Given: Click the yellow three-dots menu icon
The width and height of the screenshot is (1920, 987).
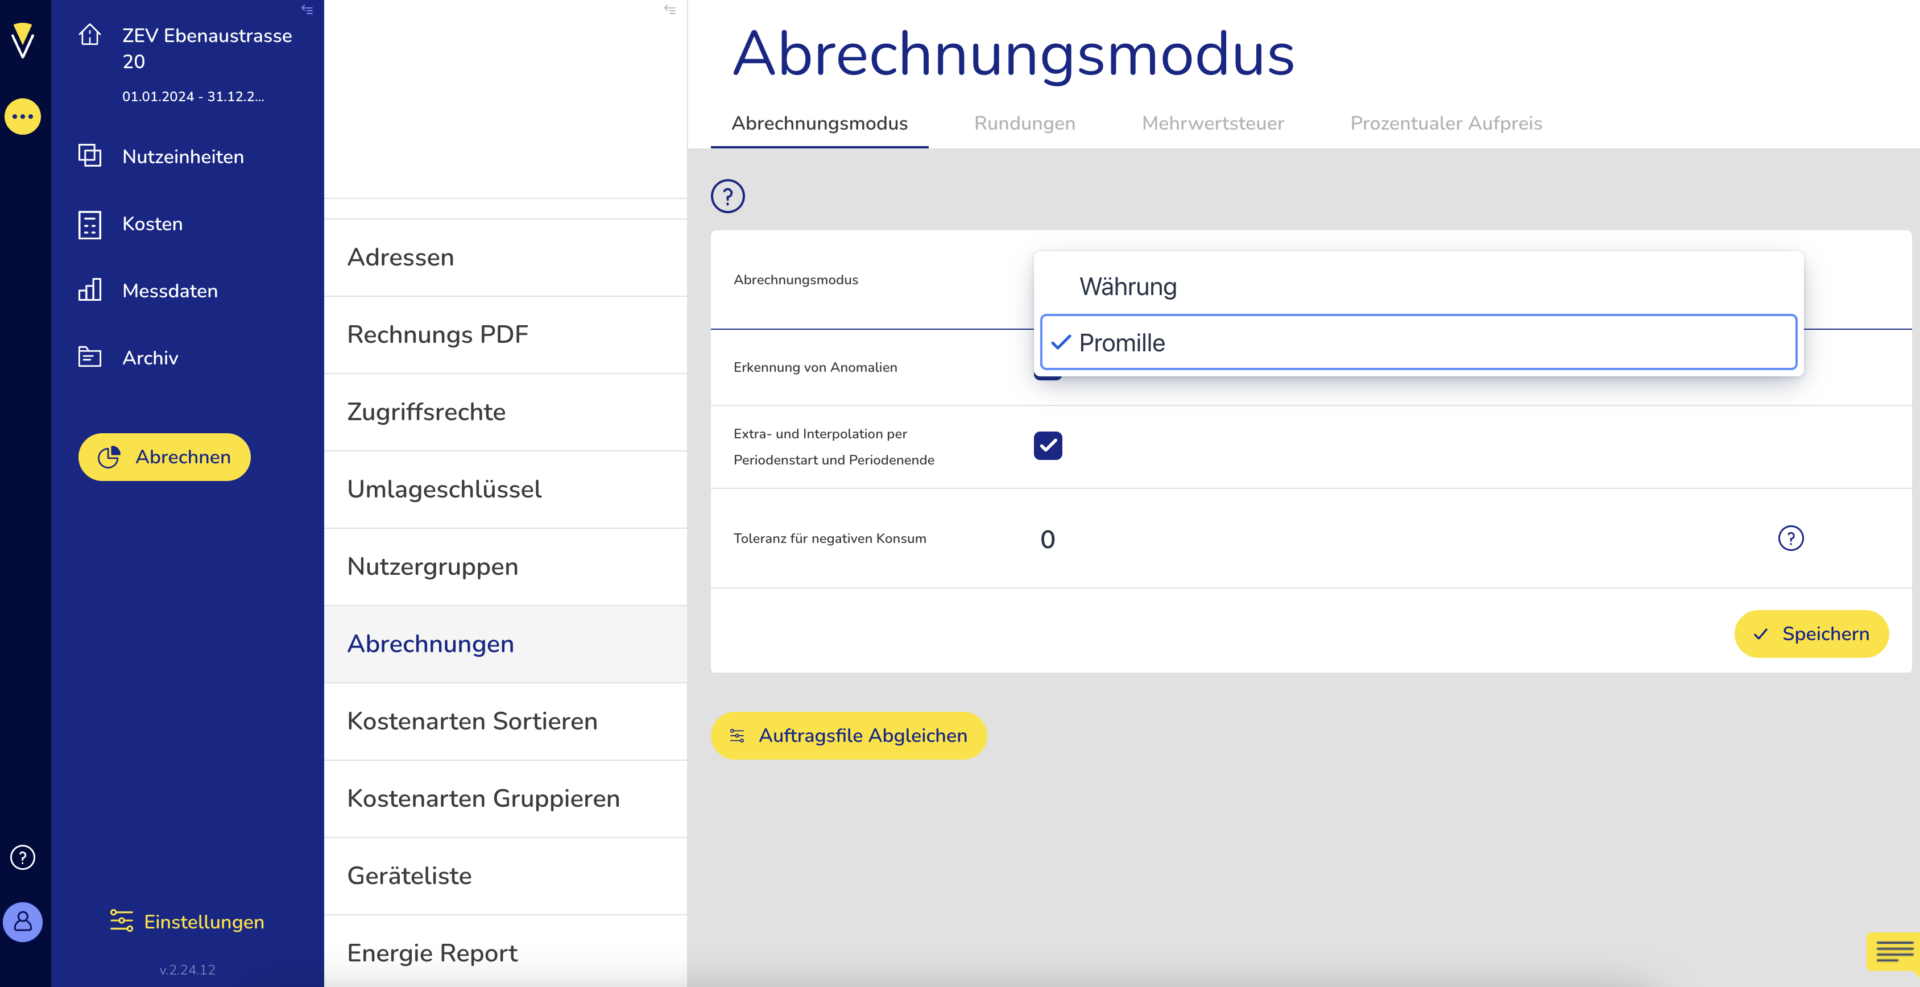Looking at the screenshot, I should 22,117.
